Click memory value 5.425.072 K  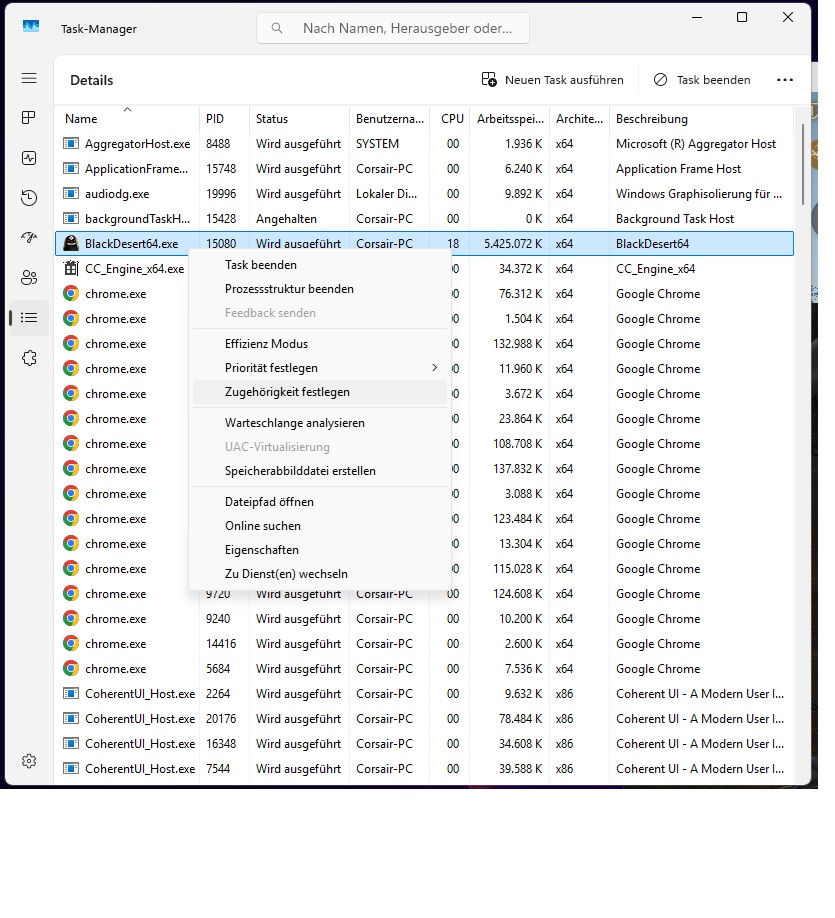(x=513, y=244)
